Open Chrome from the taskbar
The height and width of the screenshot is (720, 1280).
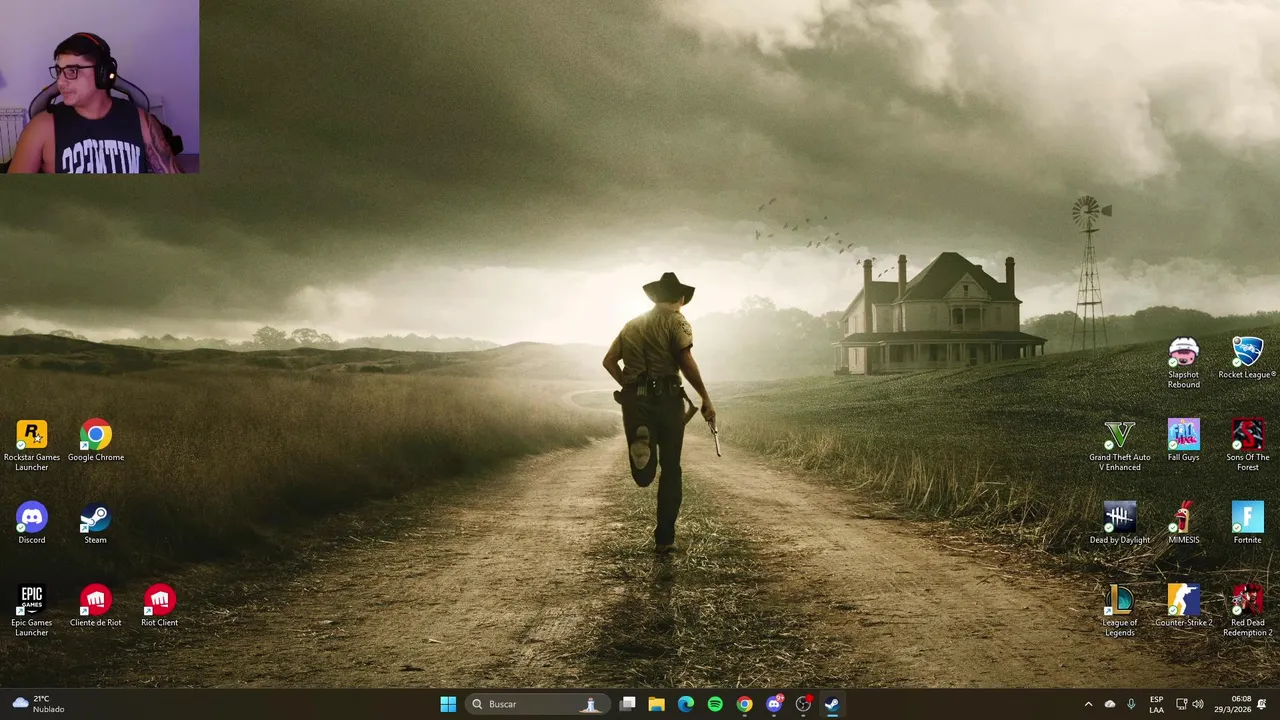[744, 704]
